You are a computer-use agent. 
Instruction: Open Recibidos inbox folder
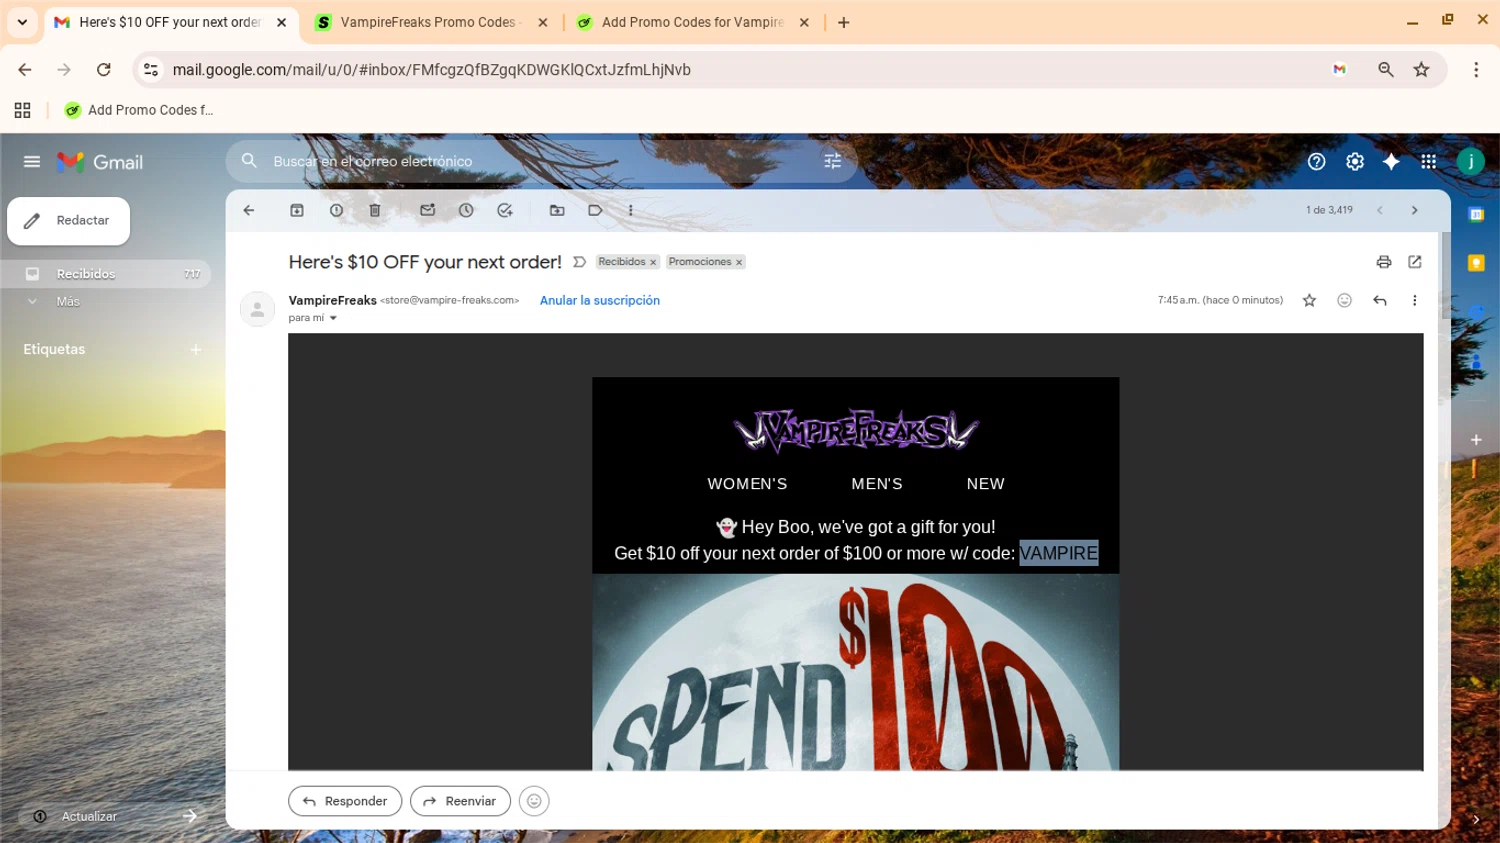(x=106, y=274)
